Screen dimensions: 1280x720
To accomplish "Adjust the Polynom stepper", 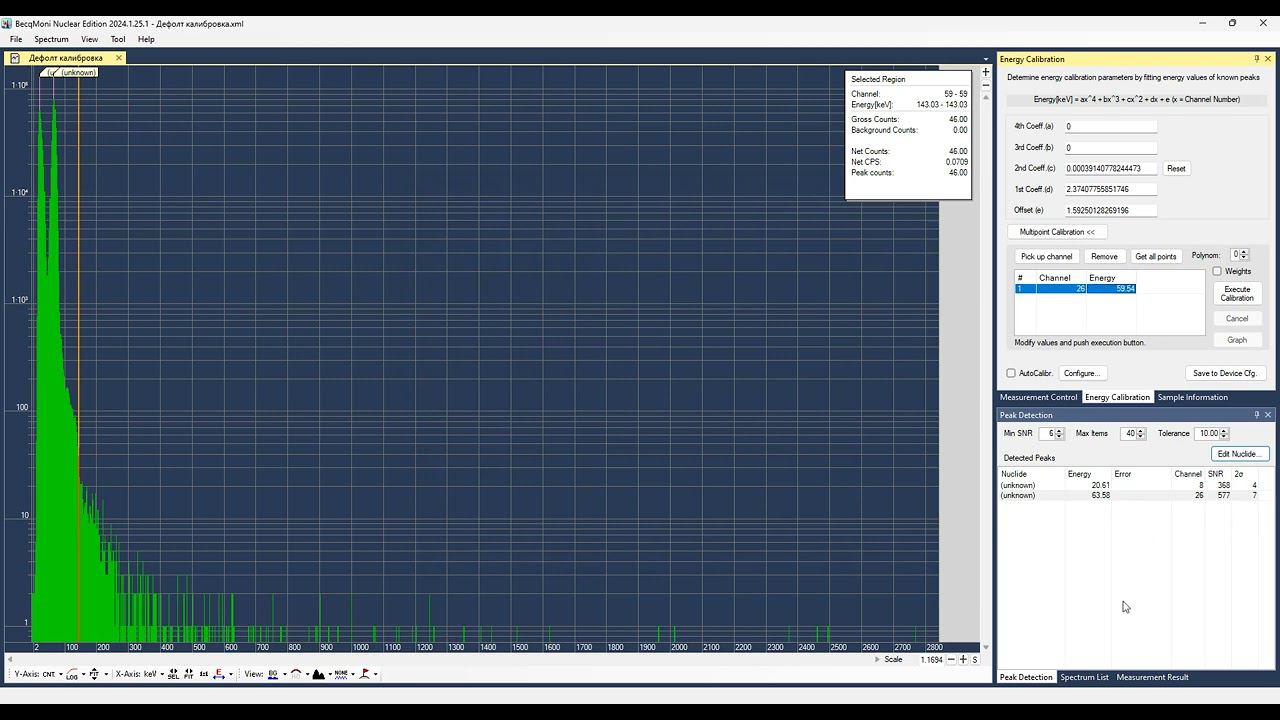I will point(1245,255).
